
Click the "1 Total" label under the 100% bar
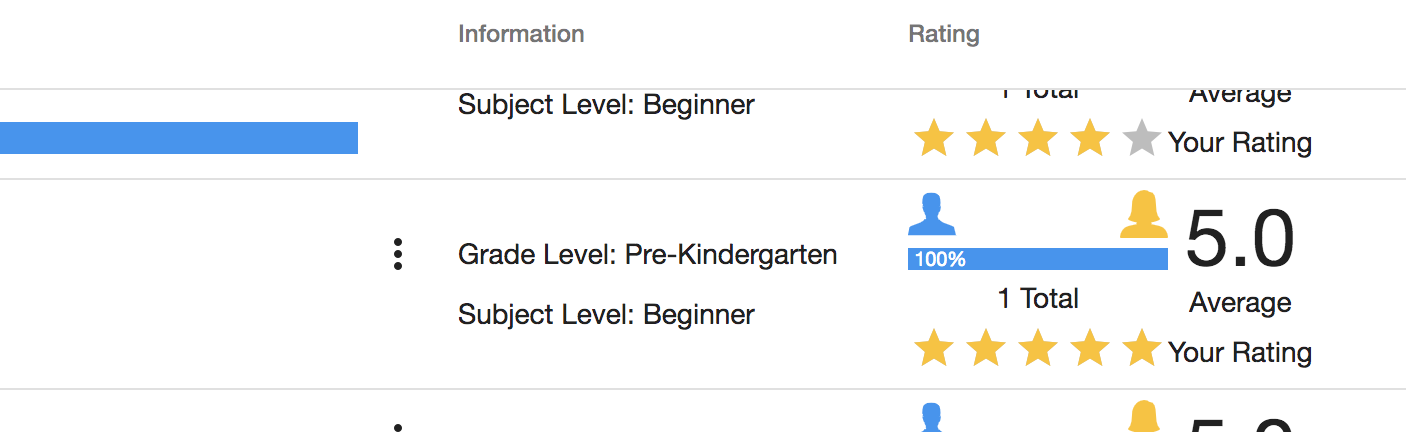[x=1038, y=298]
